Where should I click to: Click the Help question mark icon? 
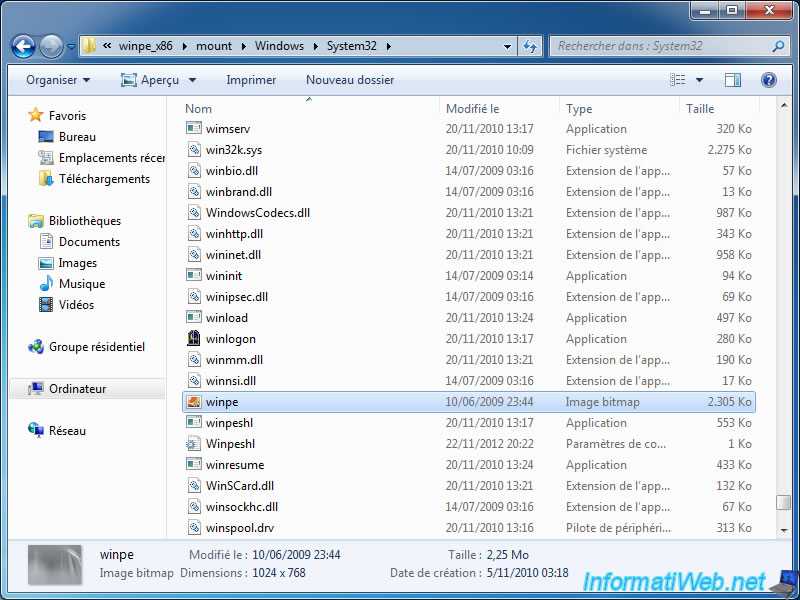click(769, 80)
